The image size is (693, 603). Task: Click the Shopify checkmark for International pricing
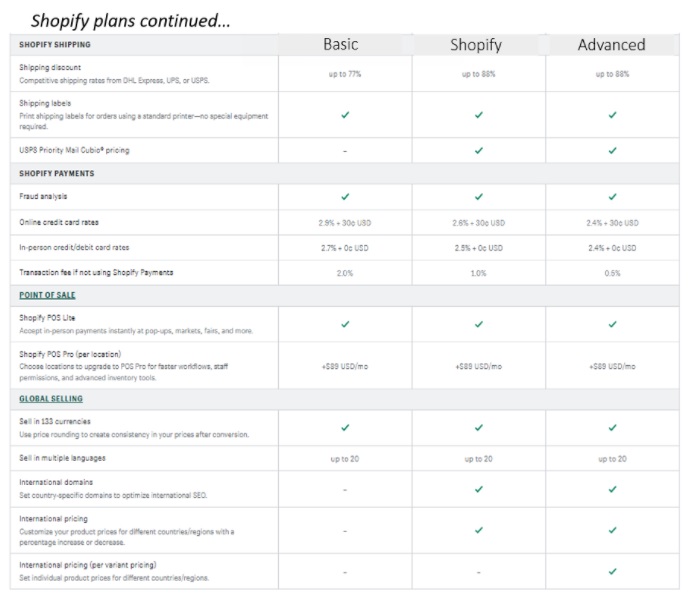pos(479,530)
